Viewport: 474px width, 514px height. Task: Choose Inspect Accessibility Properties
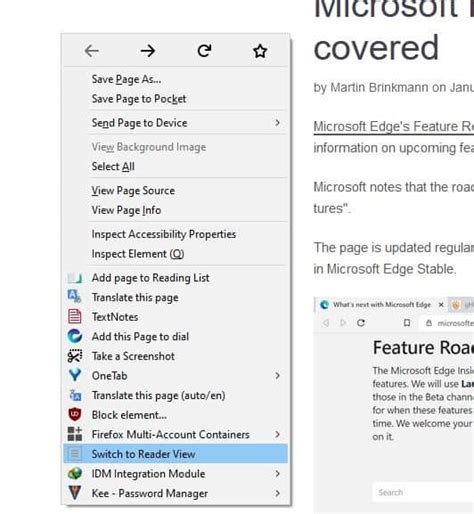tap(175, 234)
